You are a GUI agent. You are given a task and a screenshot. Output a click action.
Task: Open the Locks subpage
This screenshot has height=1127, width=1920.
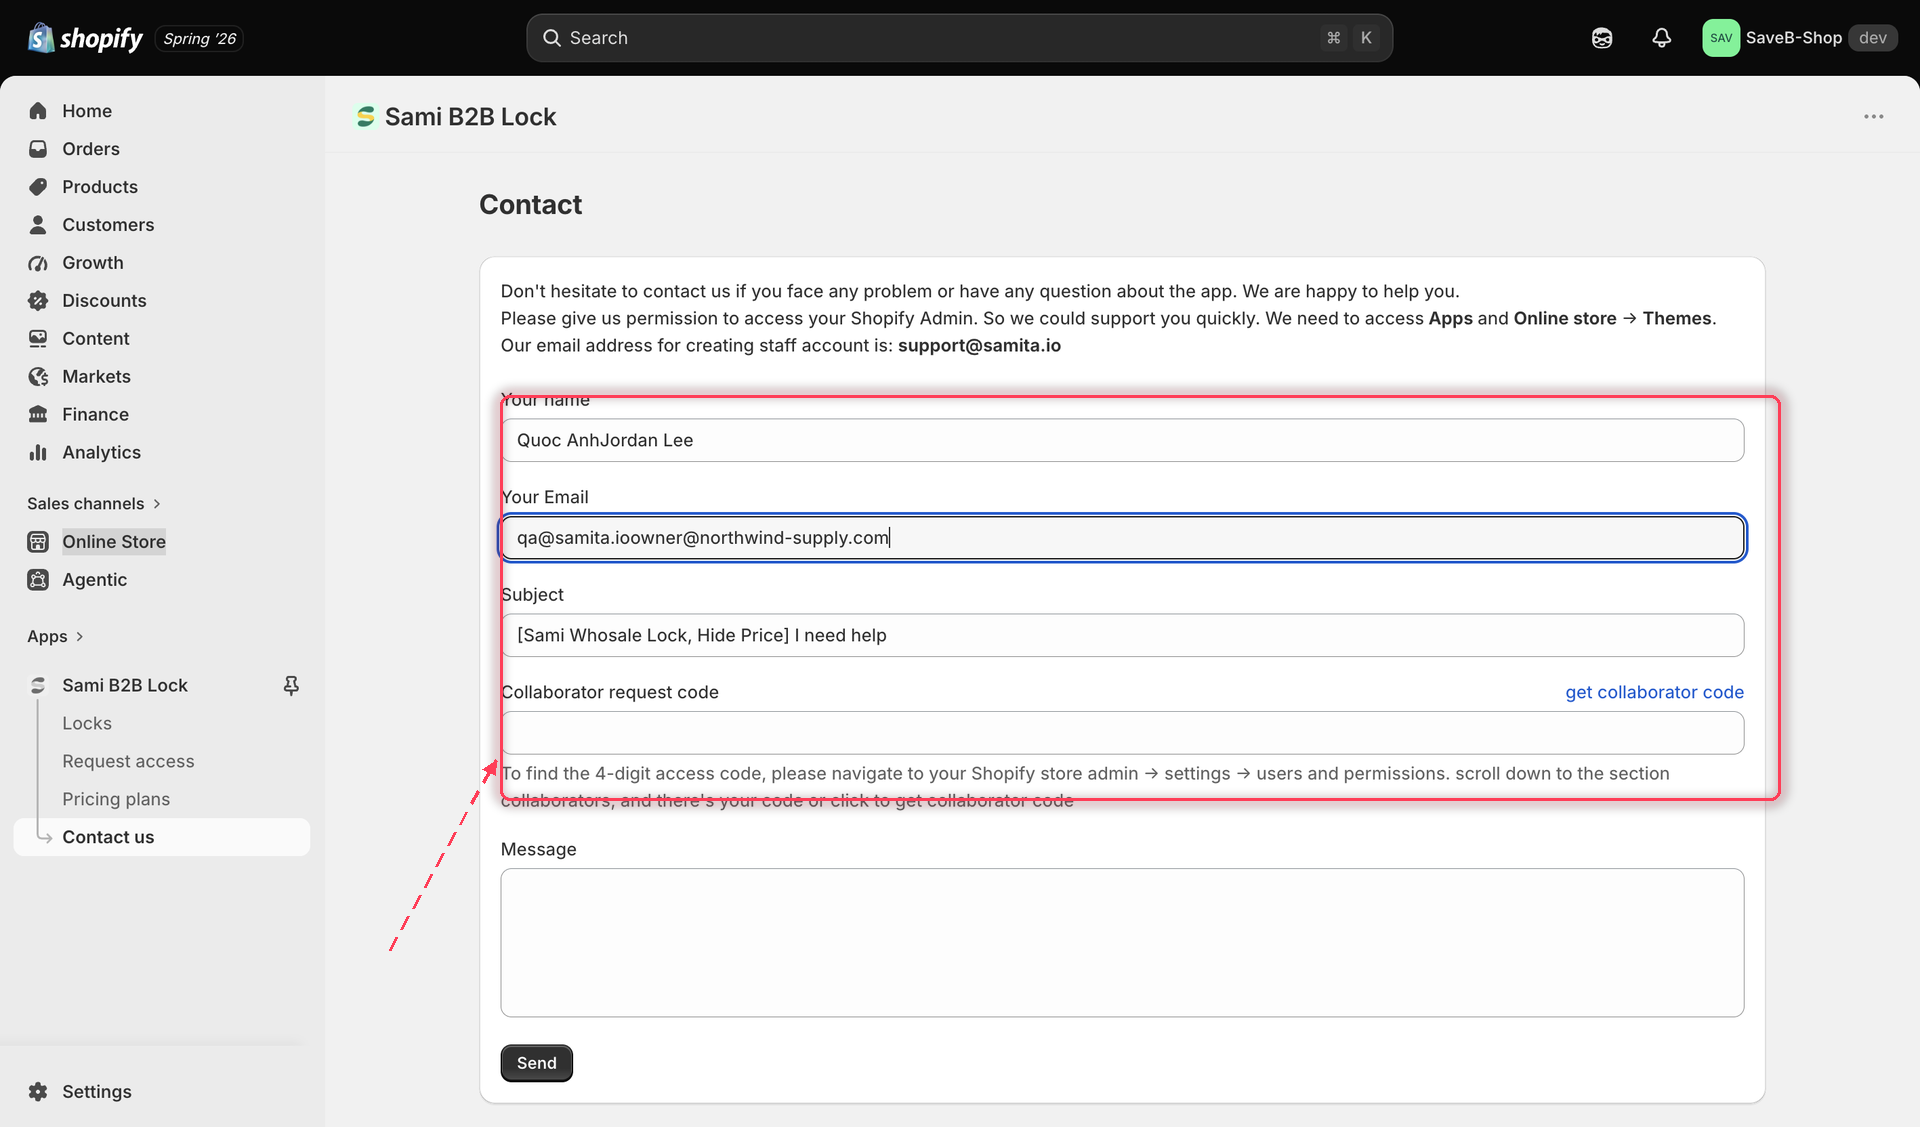click(87, 723)
